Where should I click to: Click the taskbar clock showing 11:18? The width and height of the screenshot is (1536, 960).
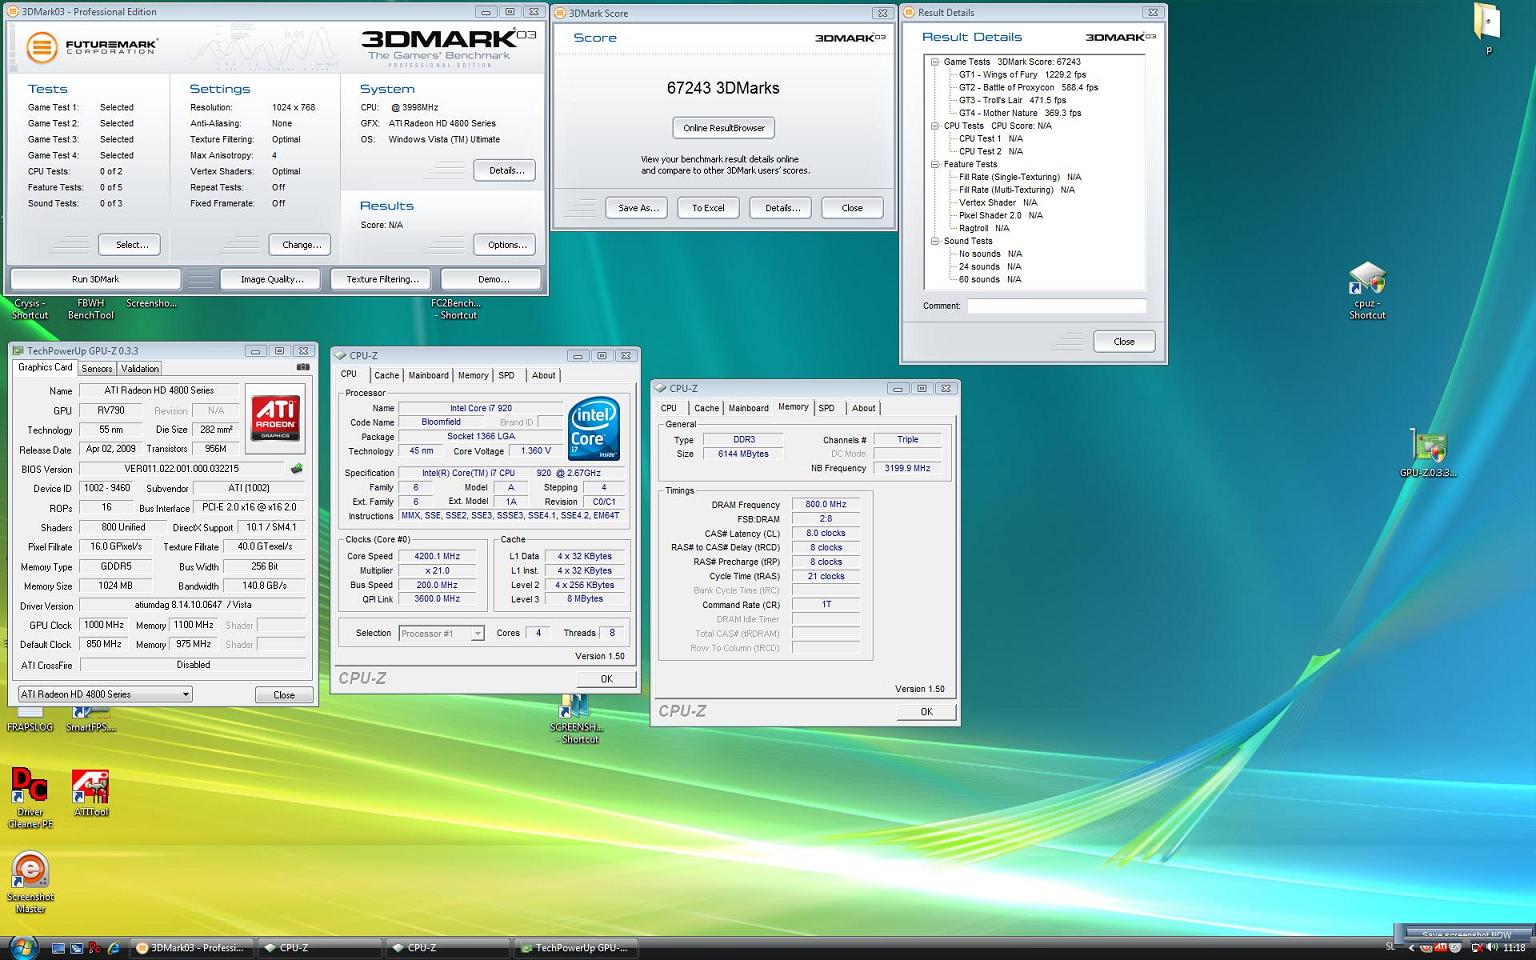tap(1514, 947)
